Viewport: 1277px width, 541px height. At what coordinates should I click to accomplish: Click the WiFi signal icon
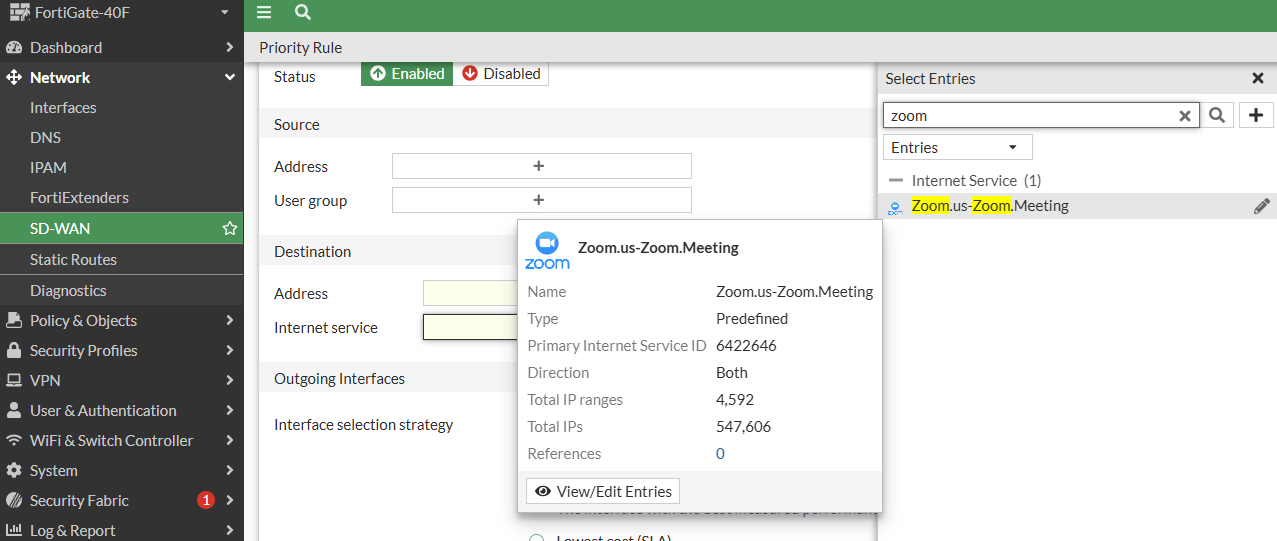click(14, 440)
